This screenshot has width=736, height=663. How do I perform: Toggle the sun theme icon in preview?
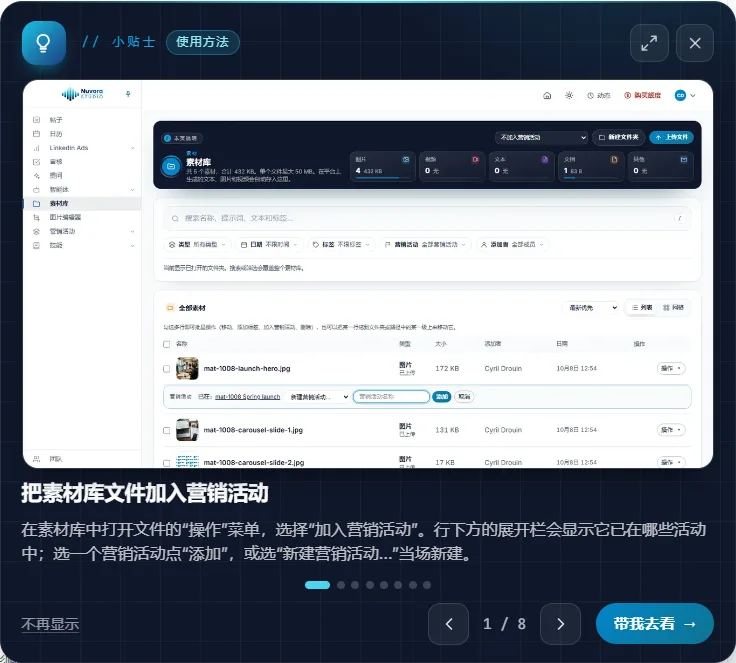click(569, 95)
